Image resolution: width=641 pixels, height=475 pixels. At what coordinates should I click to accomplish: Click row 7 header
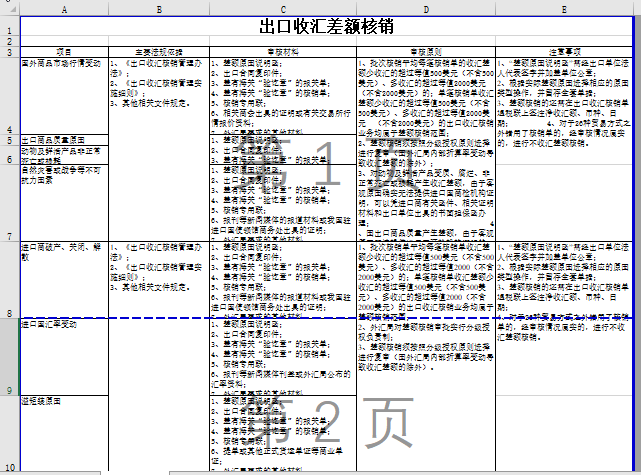pos(9,236)
